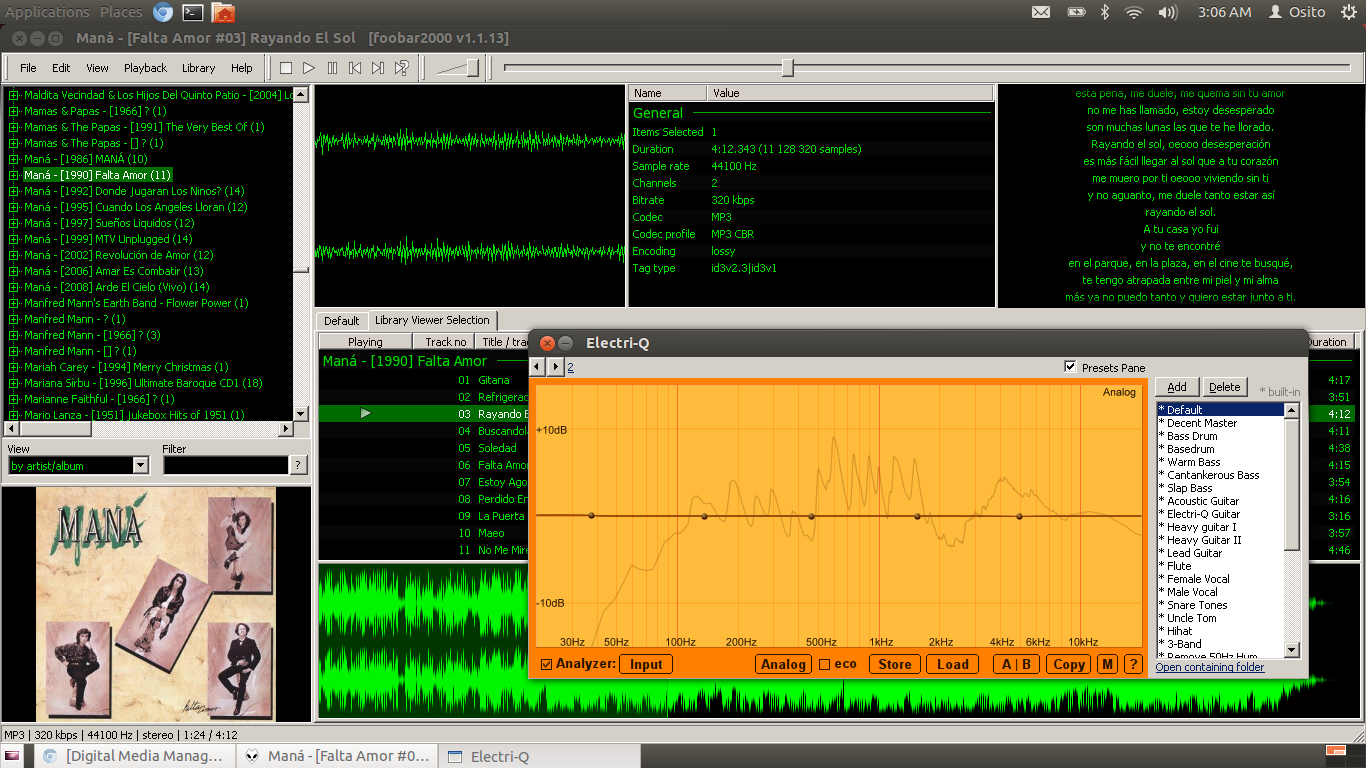Expand Mario Lanza Jukebox Hits node
The image size is (1366, 768).
tap(14, 415)
